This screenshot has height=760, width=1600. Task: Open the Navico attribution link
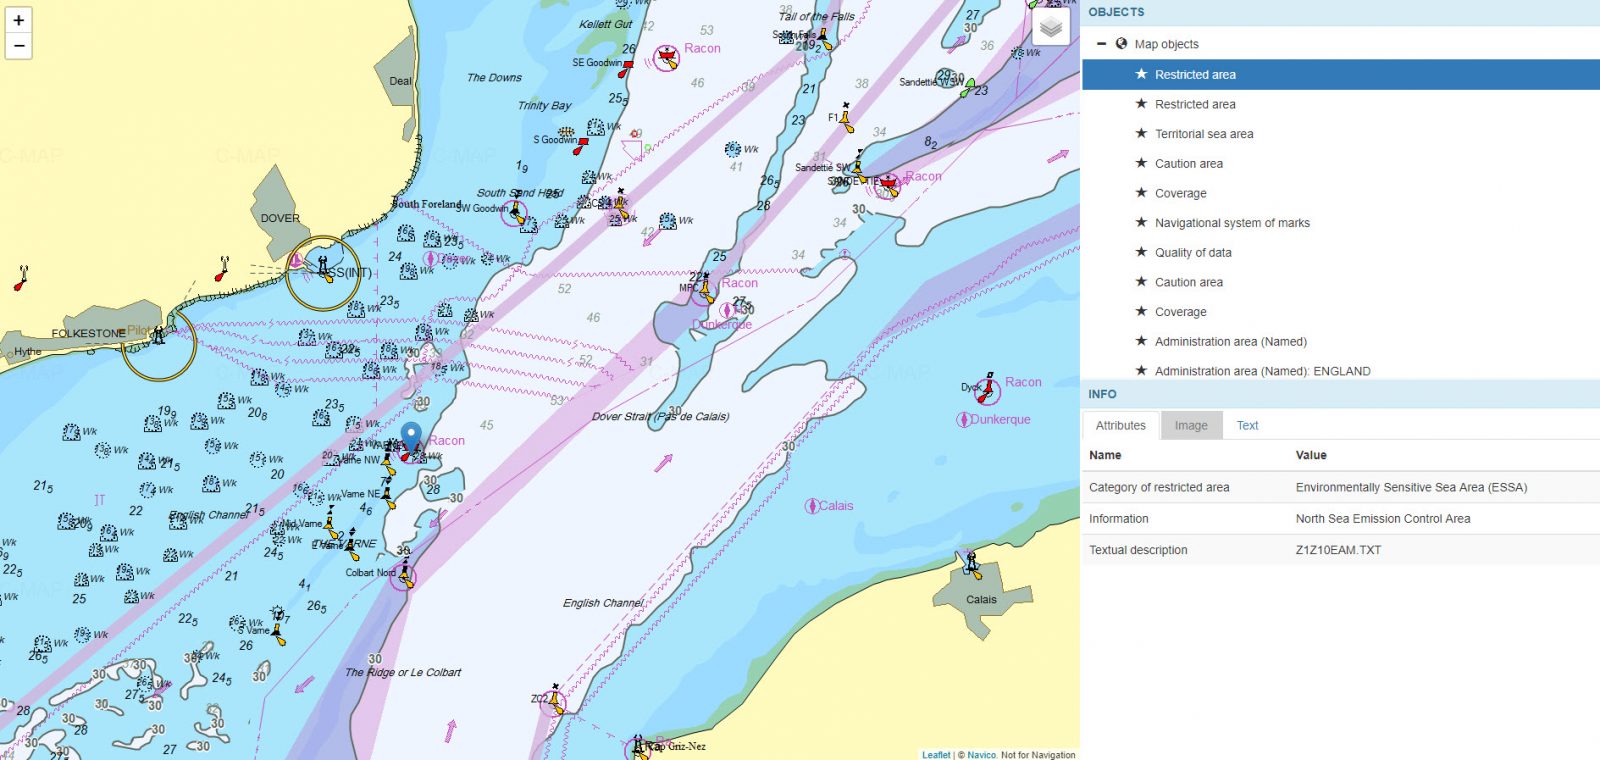(x=982, y=755)
